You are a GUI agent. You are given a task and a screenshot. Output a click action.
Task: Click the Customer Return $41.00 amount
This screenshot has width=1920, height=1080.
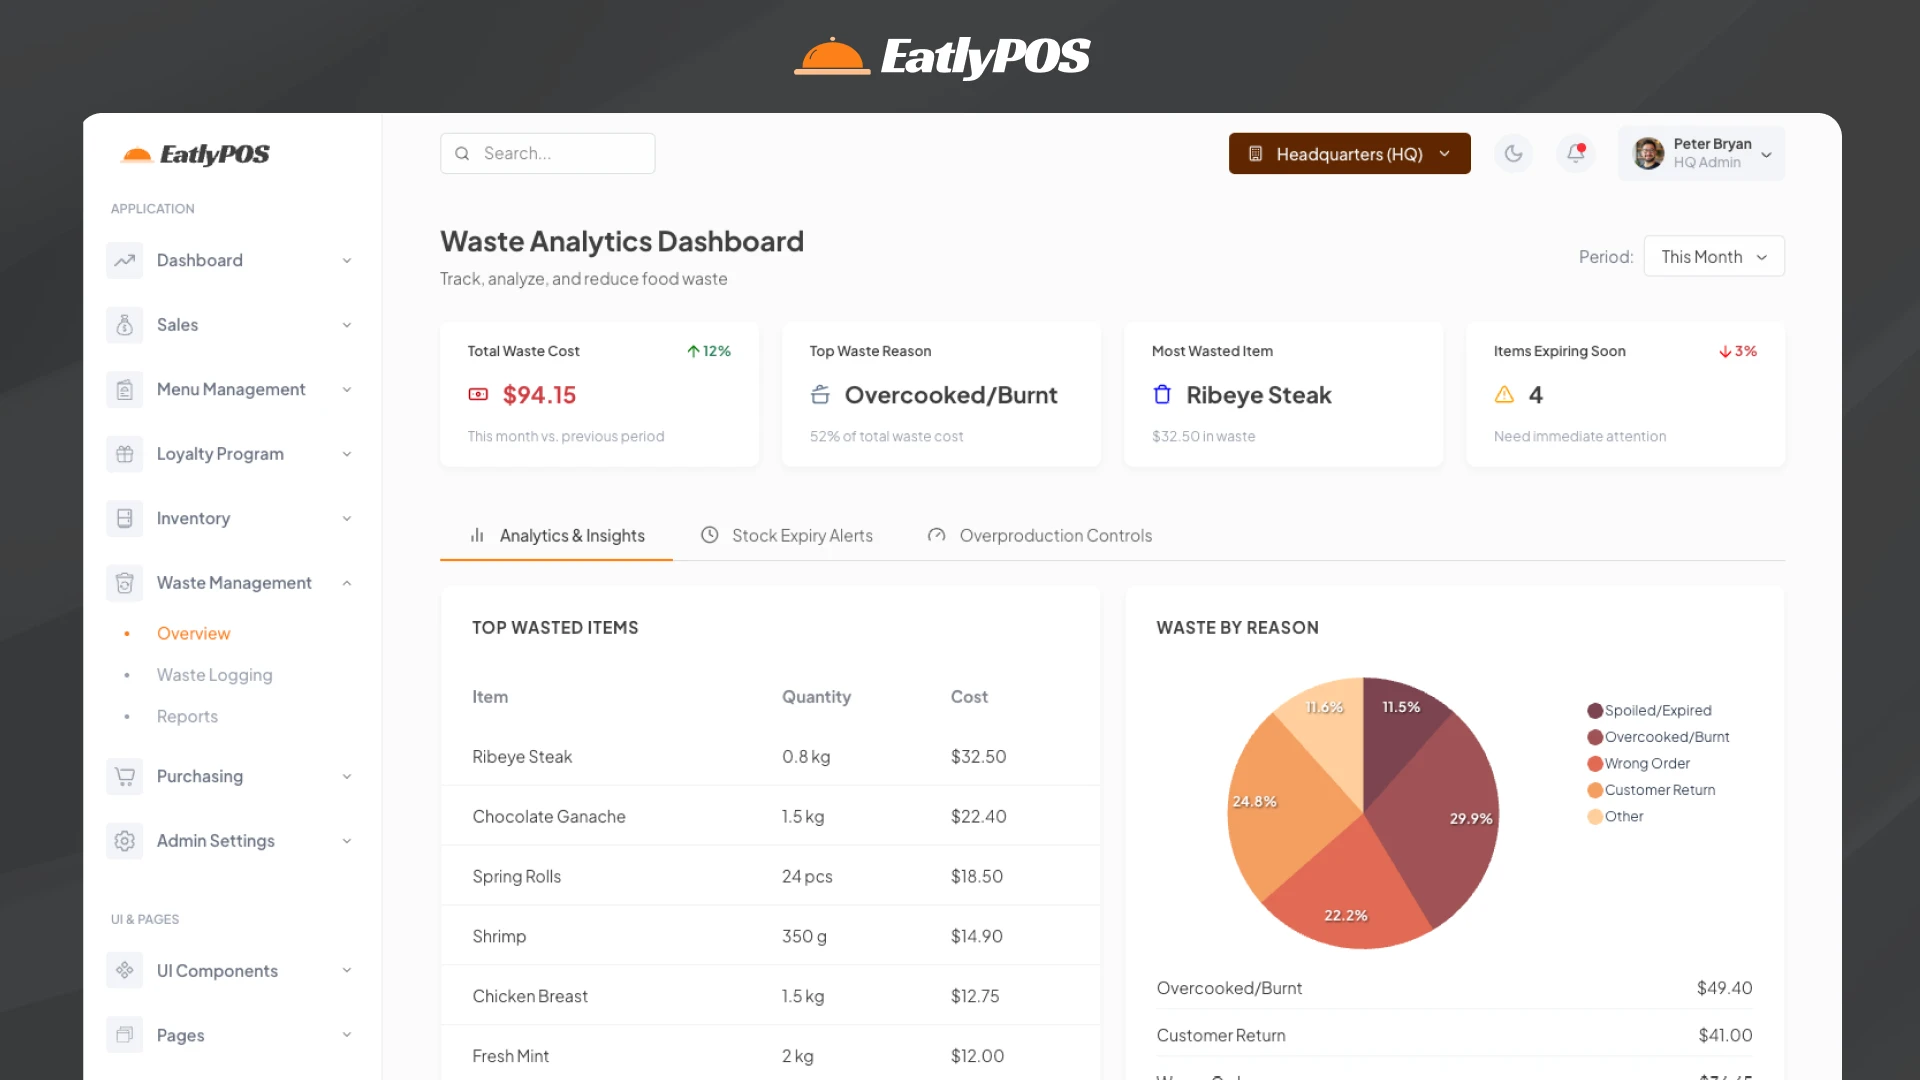[1725, 1036]
